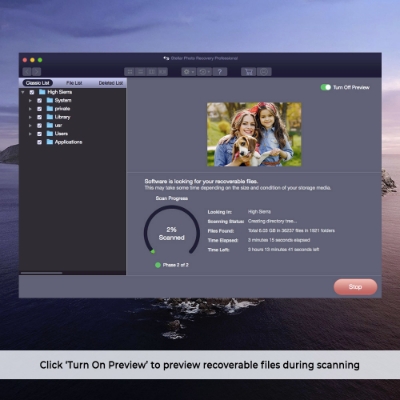400x400 pixels.
Task: Open the settings gear menu
Action: [x=188, y=72]
